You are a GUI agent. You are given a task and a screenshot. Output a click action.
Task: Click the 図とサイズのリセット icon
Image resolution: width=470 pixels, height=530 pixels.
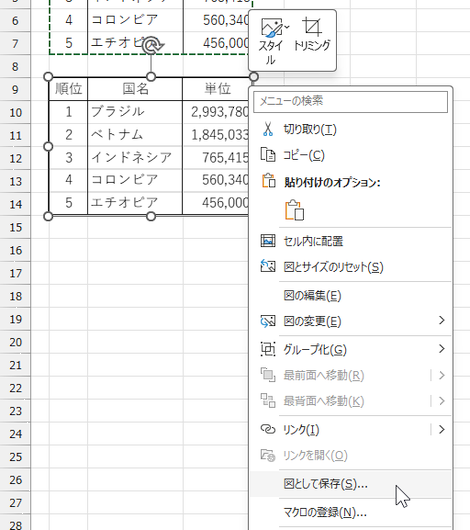pyautogui.click(x=268, y=266)
